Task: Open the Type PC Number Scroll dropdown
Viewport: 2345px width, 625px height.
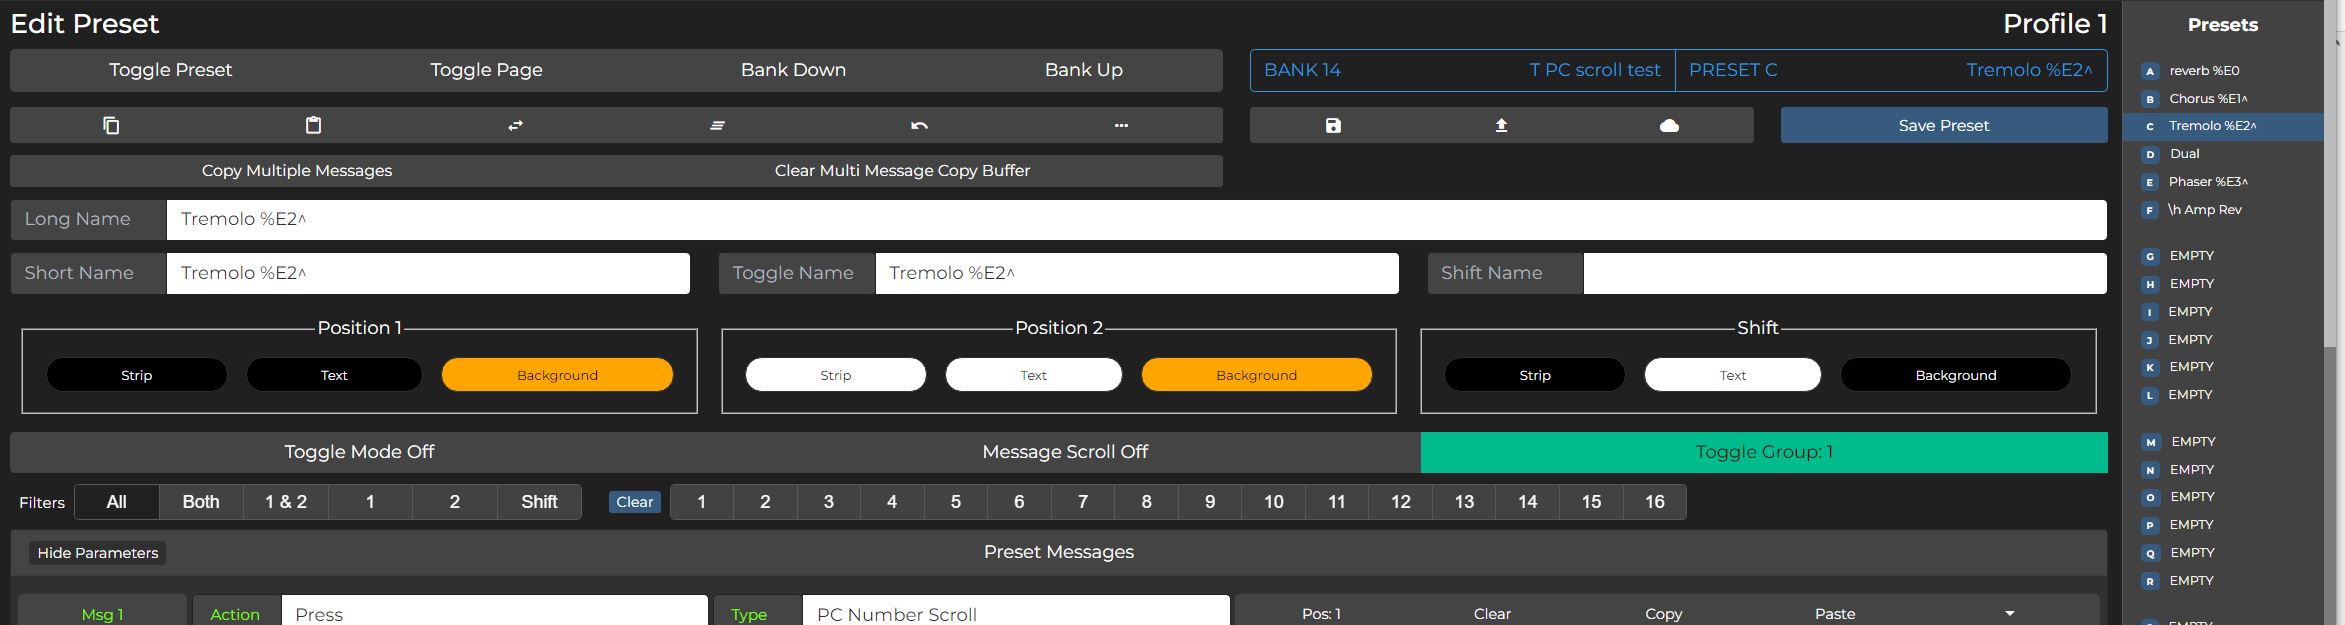Action: (1016, 611)
